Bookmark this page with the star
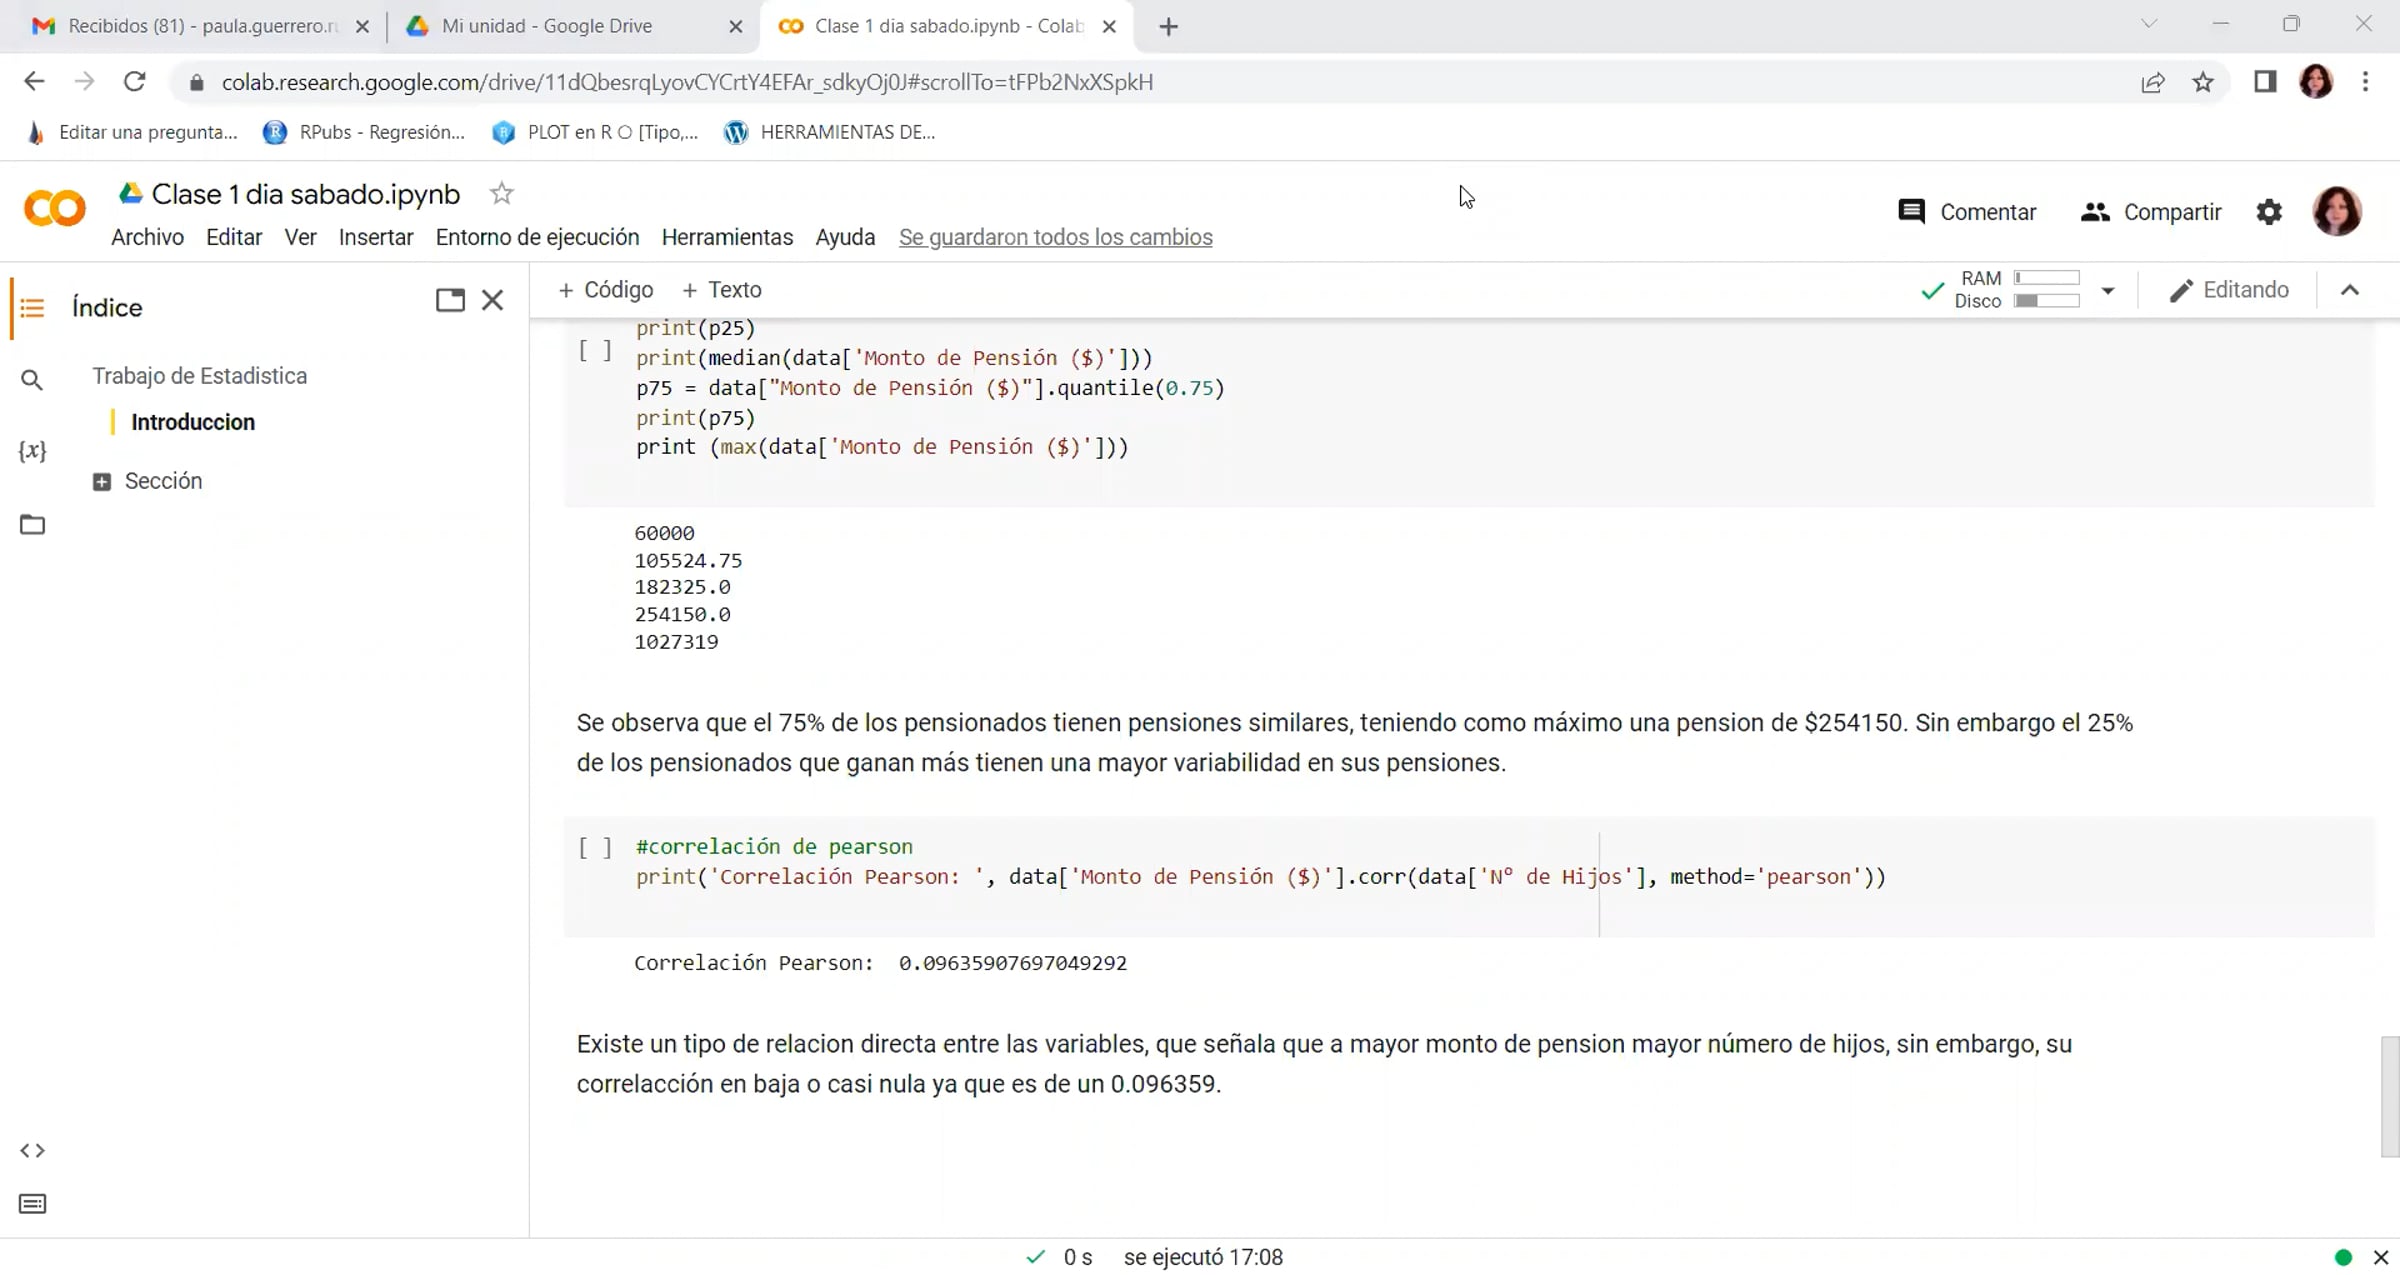2400x1275 pixels. click(2203, 82)
